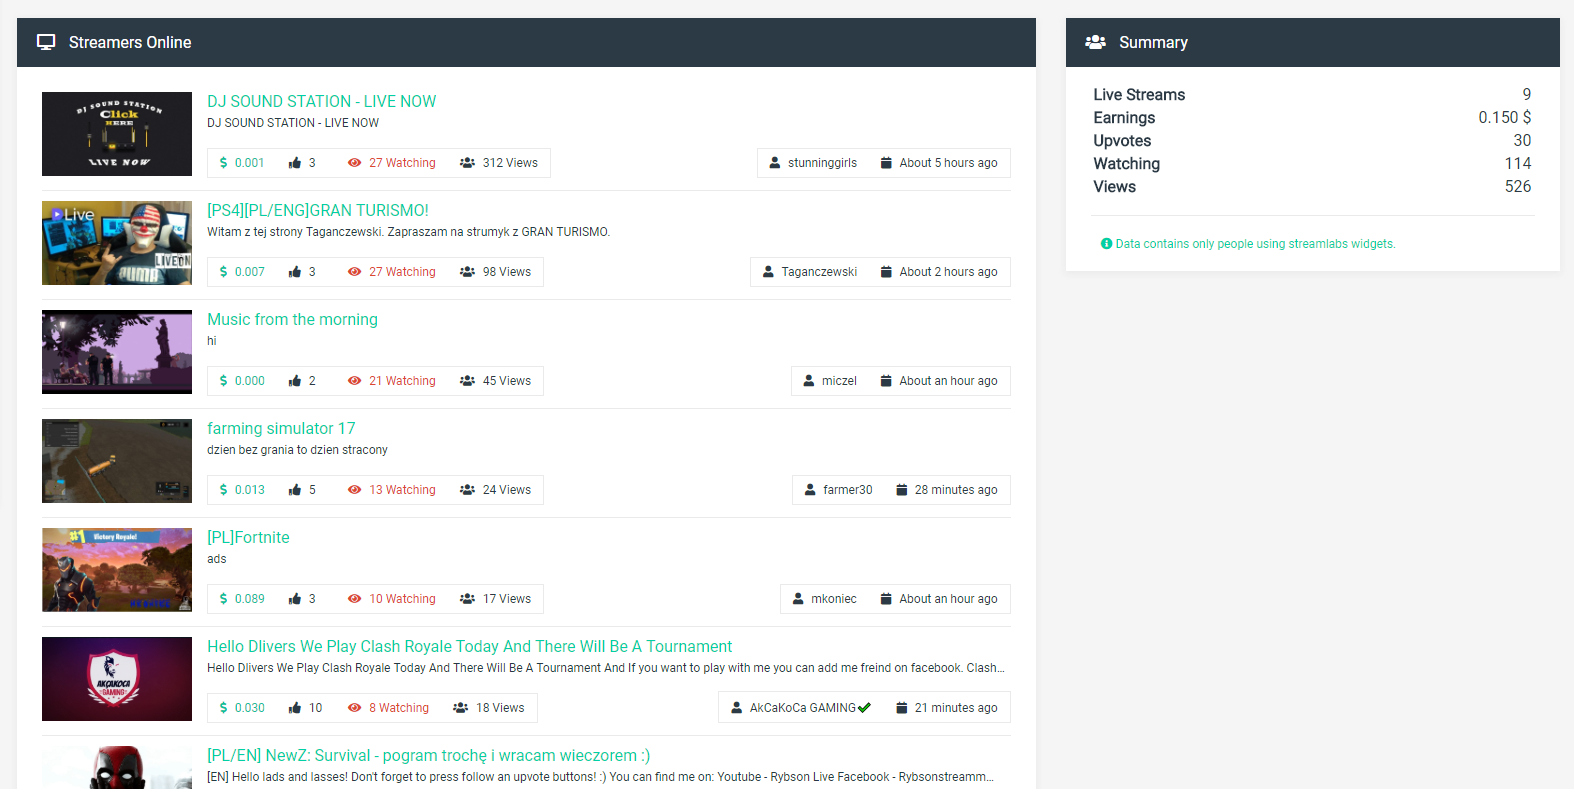Click the 312 Views count

[x=510, y=163]
